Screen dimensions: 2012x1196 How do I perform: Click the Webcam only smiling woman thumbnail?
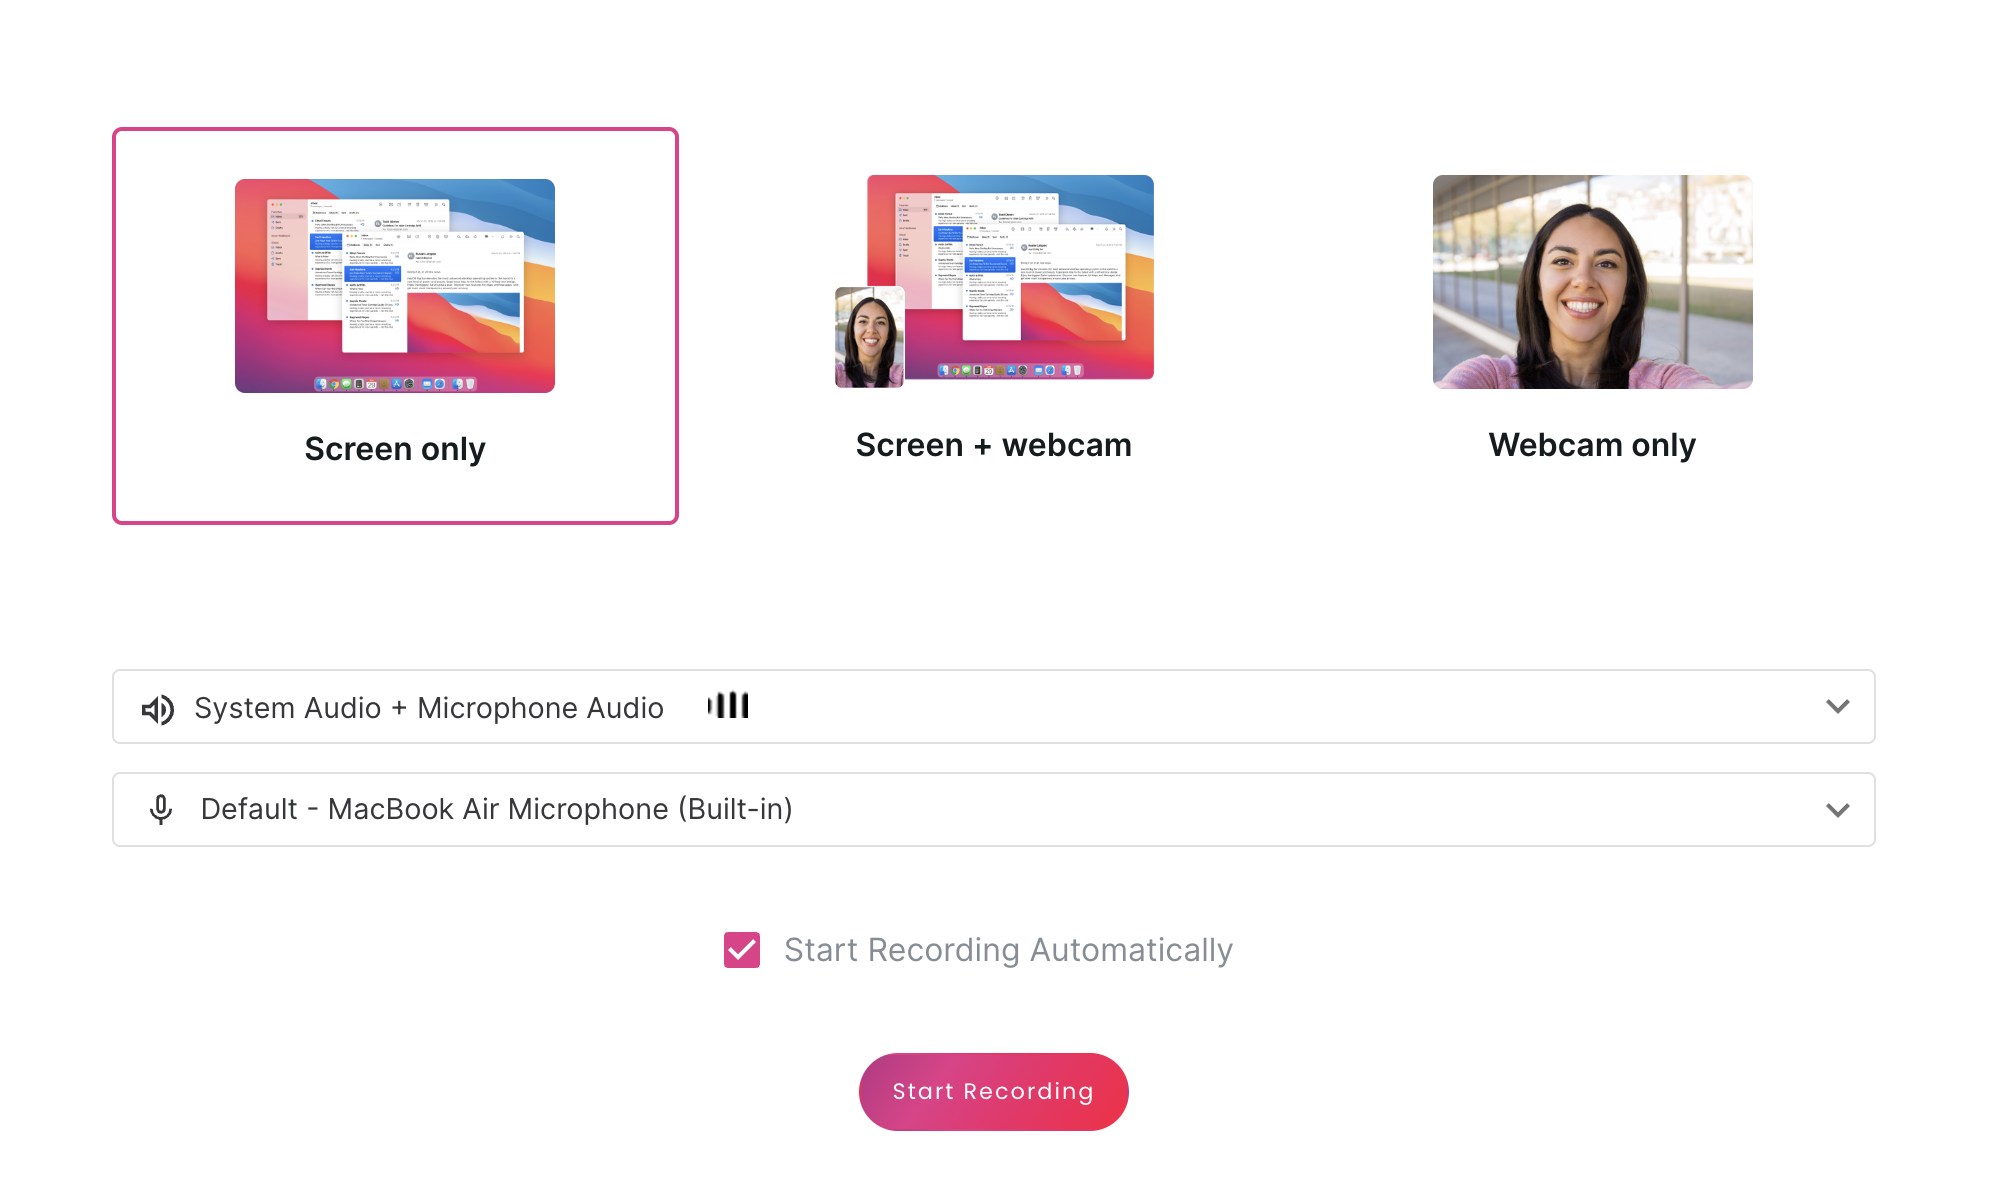[x=1592, y=282]
